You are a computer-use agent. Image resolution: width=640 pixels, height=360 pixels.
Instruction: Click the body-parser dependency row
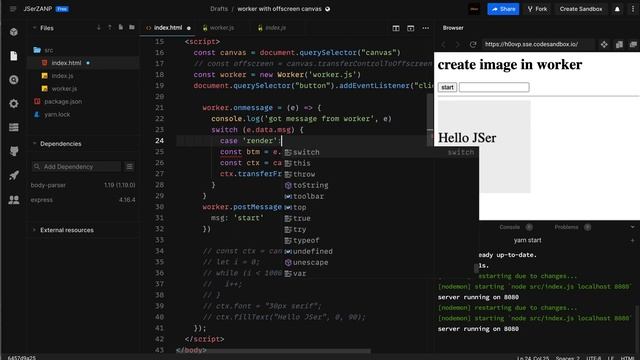[83, 185]
